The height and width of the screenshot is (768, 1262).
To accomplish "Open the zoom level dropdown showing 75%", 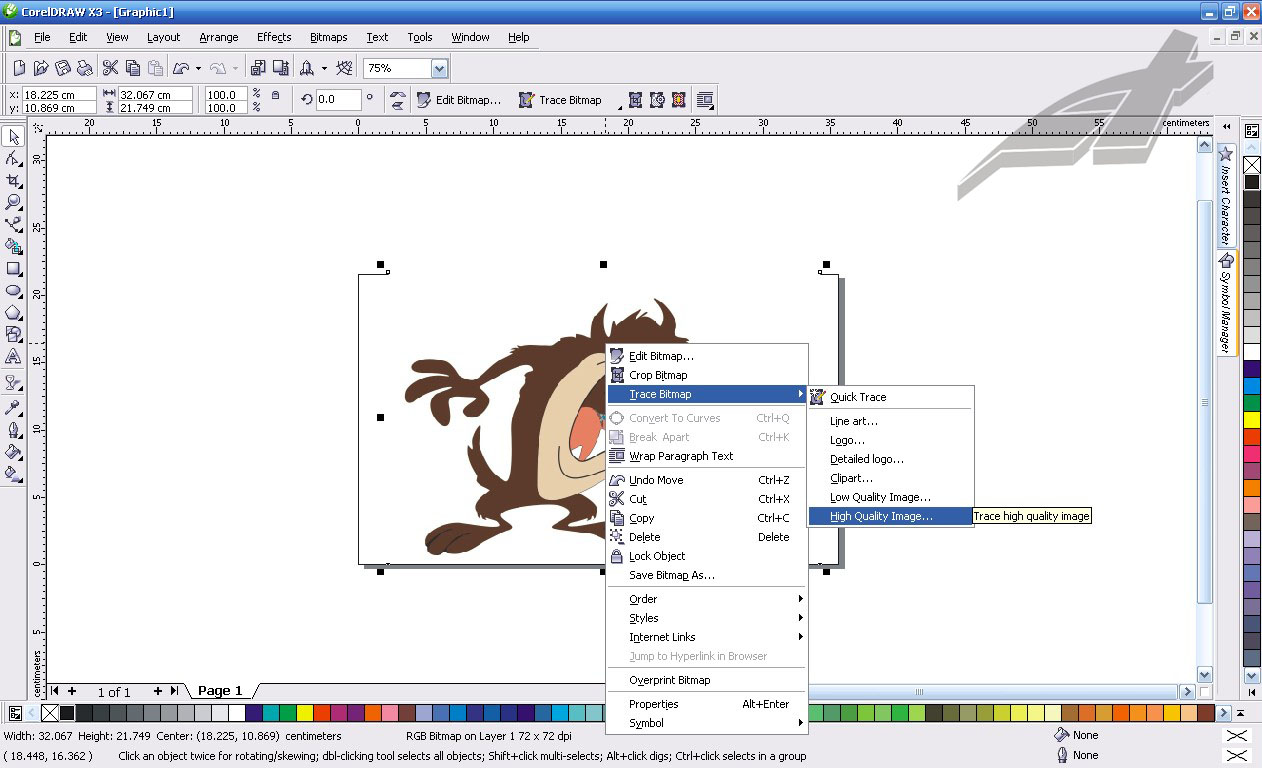I will point(438,68).
